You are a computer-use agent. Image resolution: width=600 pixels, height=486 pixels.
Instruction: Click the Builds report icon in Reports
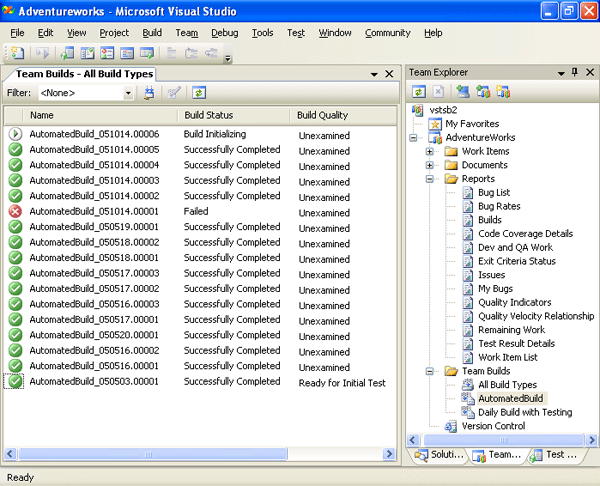[x=468, y=220]
